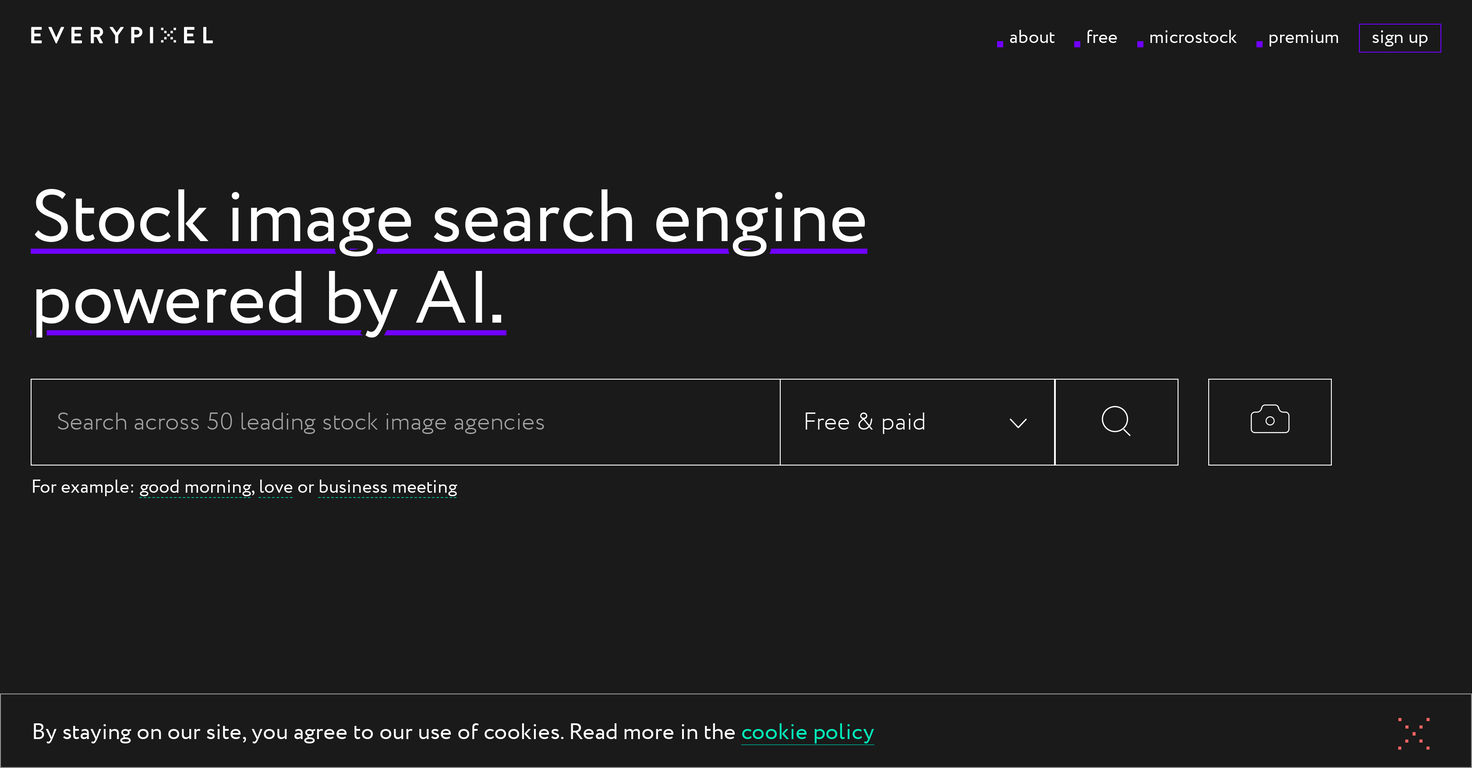Click the purple square marker beside premium
Screen dimensions: 1472x768
tap(1259, 44)
